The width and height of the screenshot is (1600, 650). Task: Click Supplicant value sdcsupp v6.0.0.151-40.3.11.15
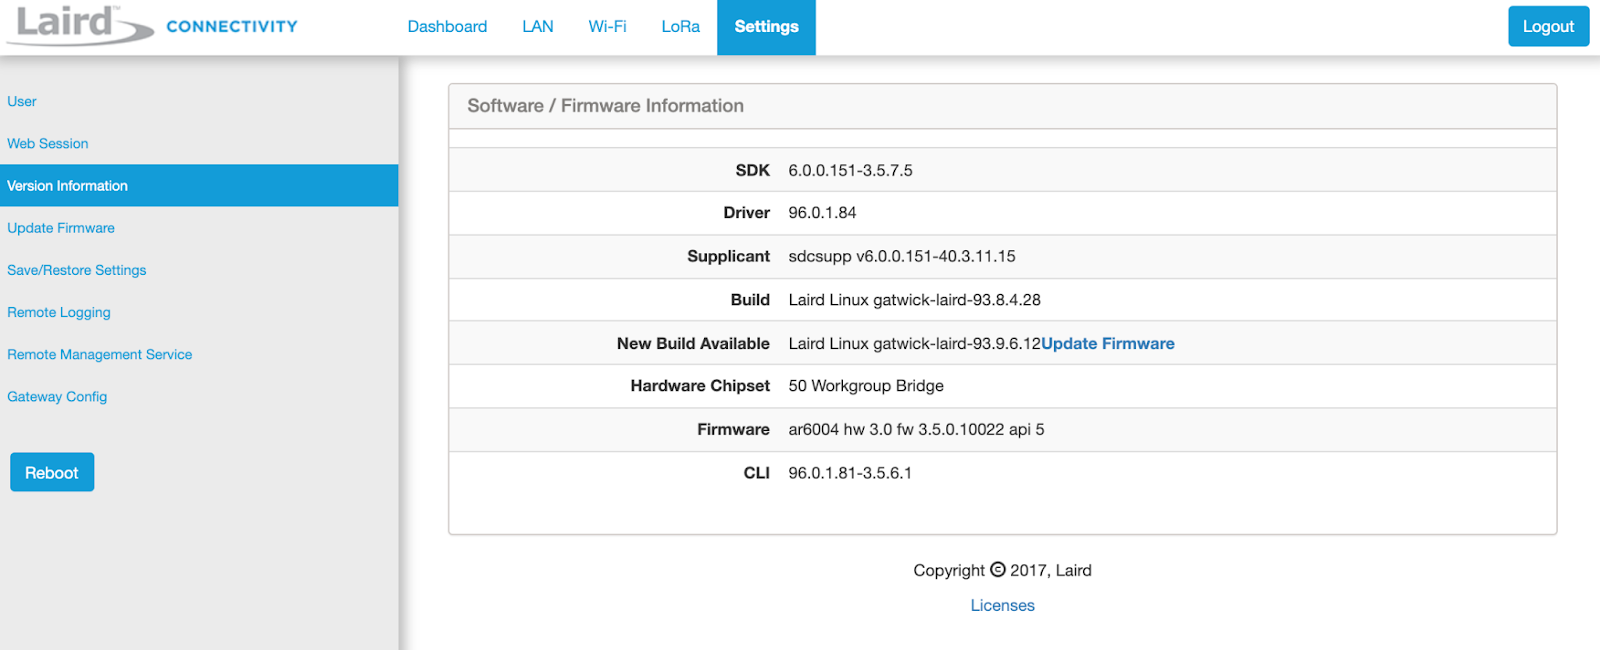902,256
